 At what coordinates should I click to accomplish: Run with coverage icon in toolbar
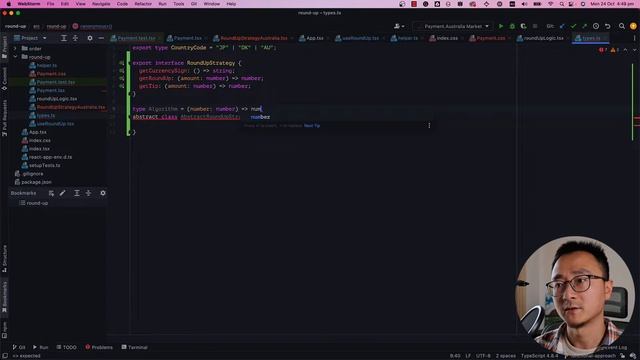524,26
